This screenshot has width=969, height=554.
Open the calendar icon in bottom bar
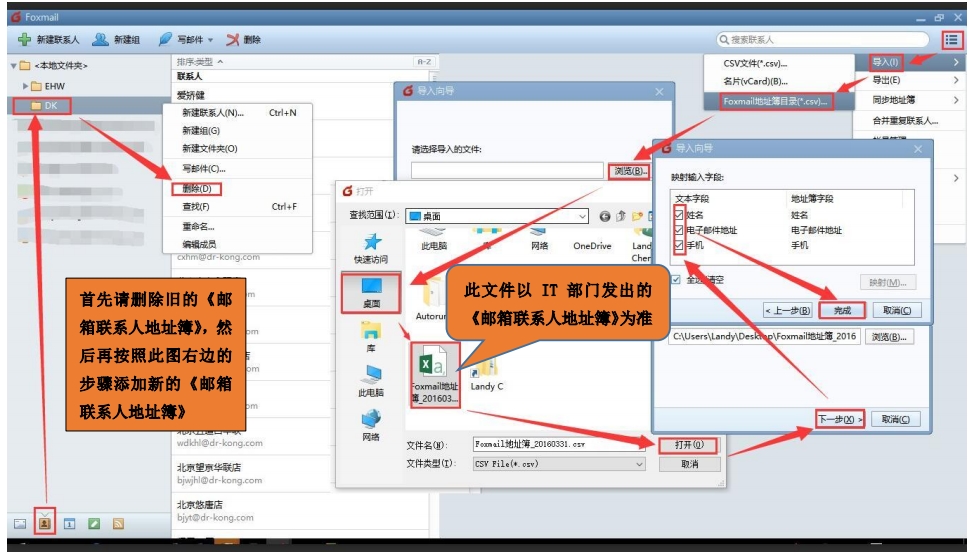tap(69, 524)
